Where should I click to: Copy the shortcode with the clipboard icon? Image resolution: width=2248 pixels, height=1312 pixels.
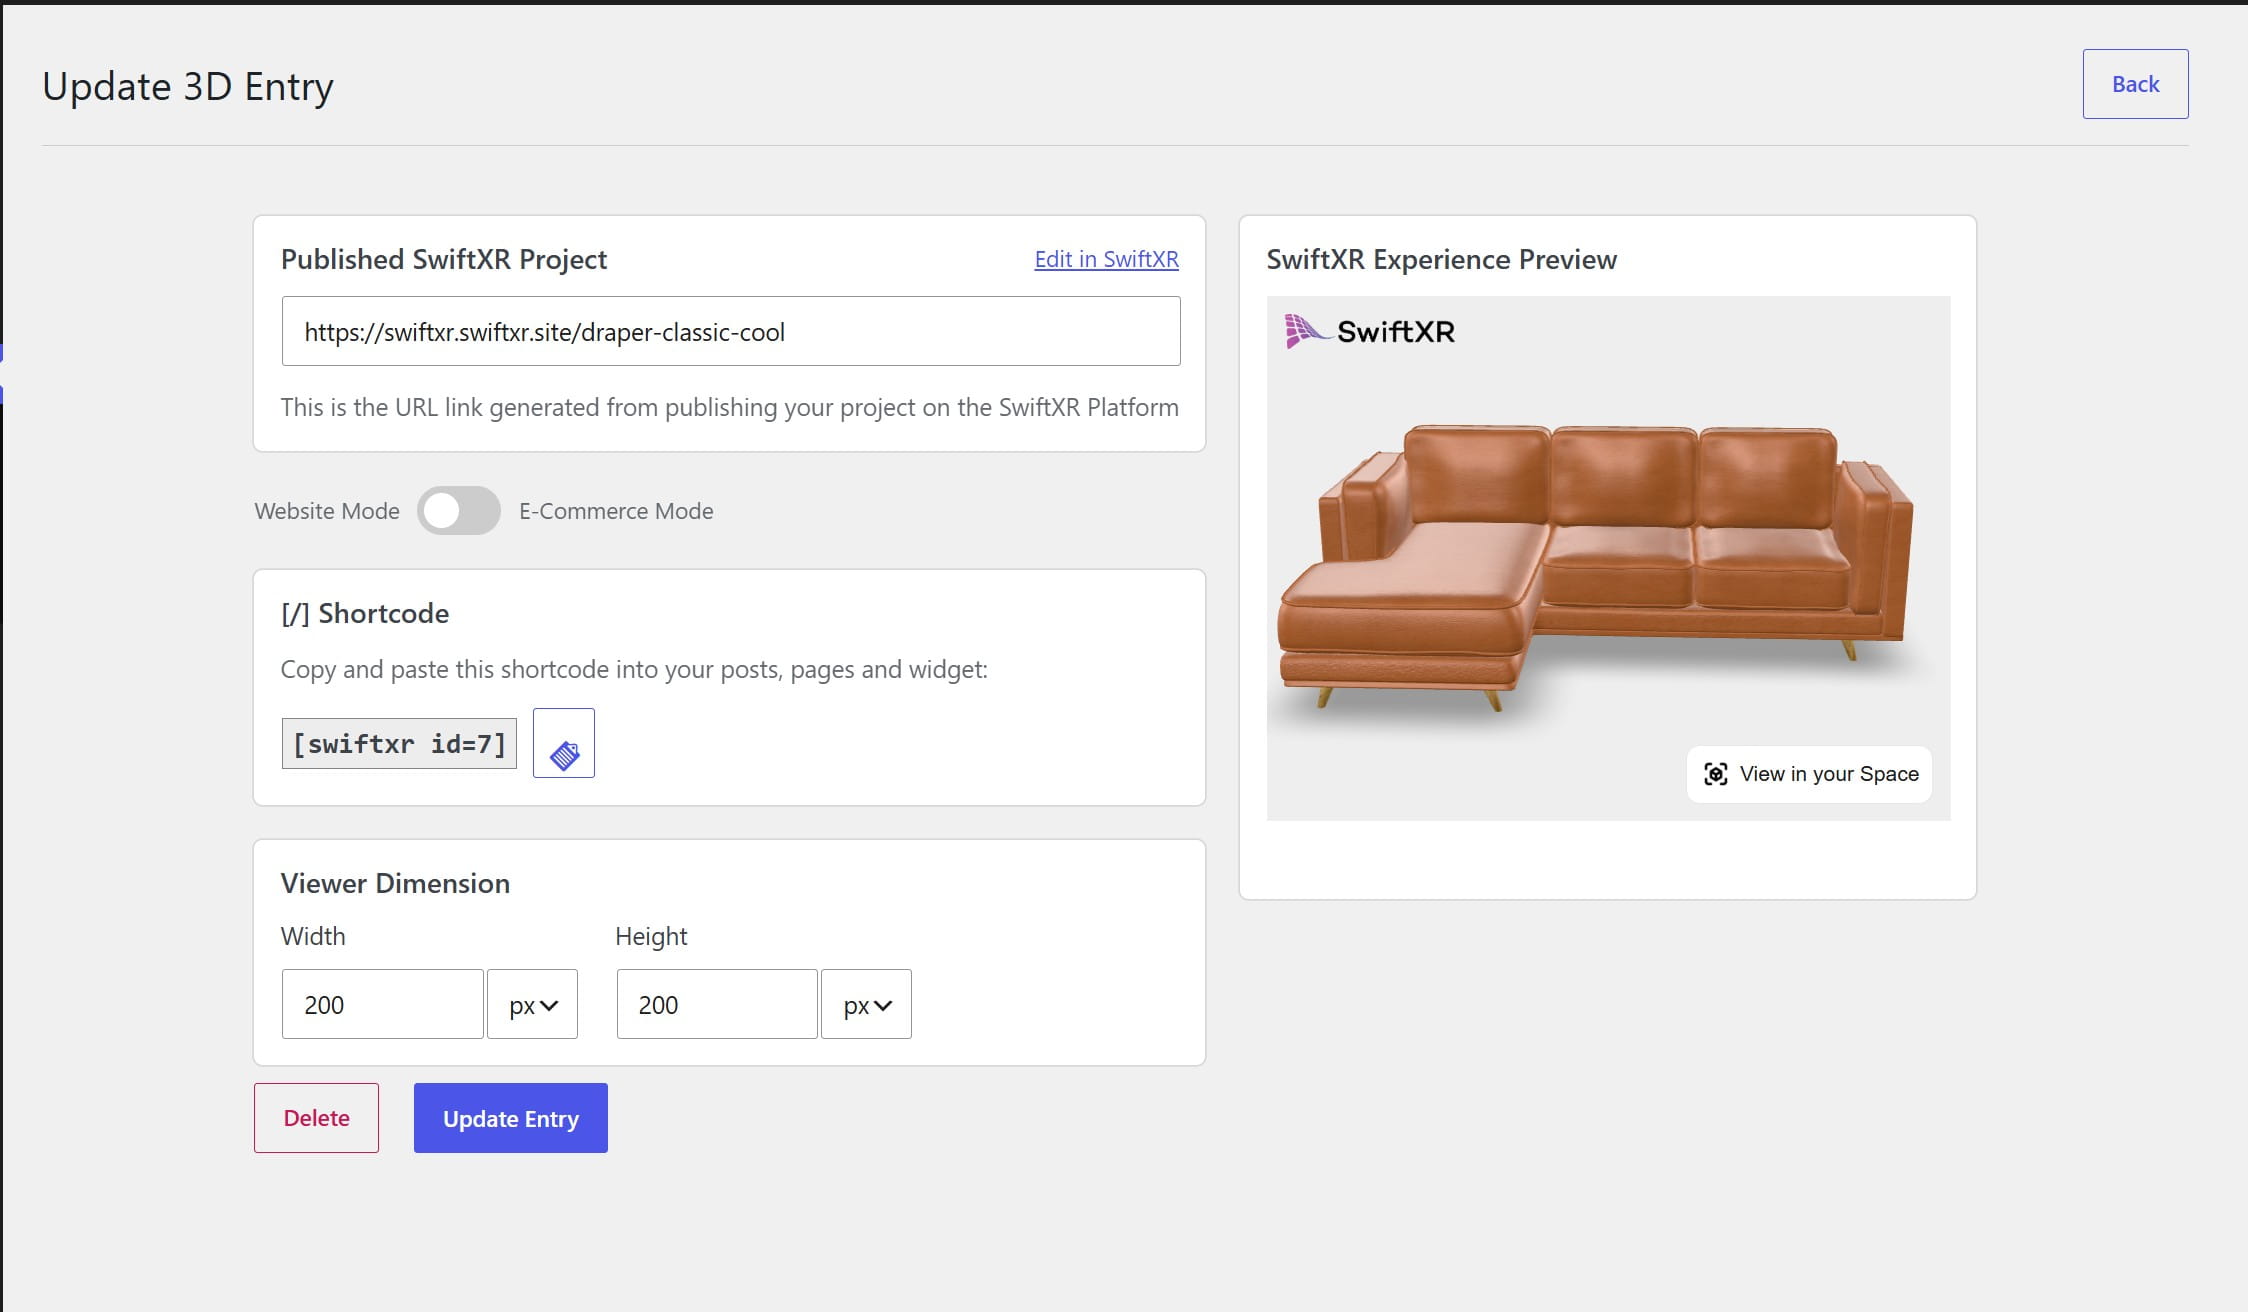coord(563,743)
